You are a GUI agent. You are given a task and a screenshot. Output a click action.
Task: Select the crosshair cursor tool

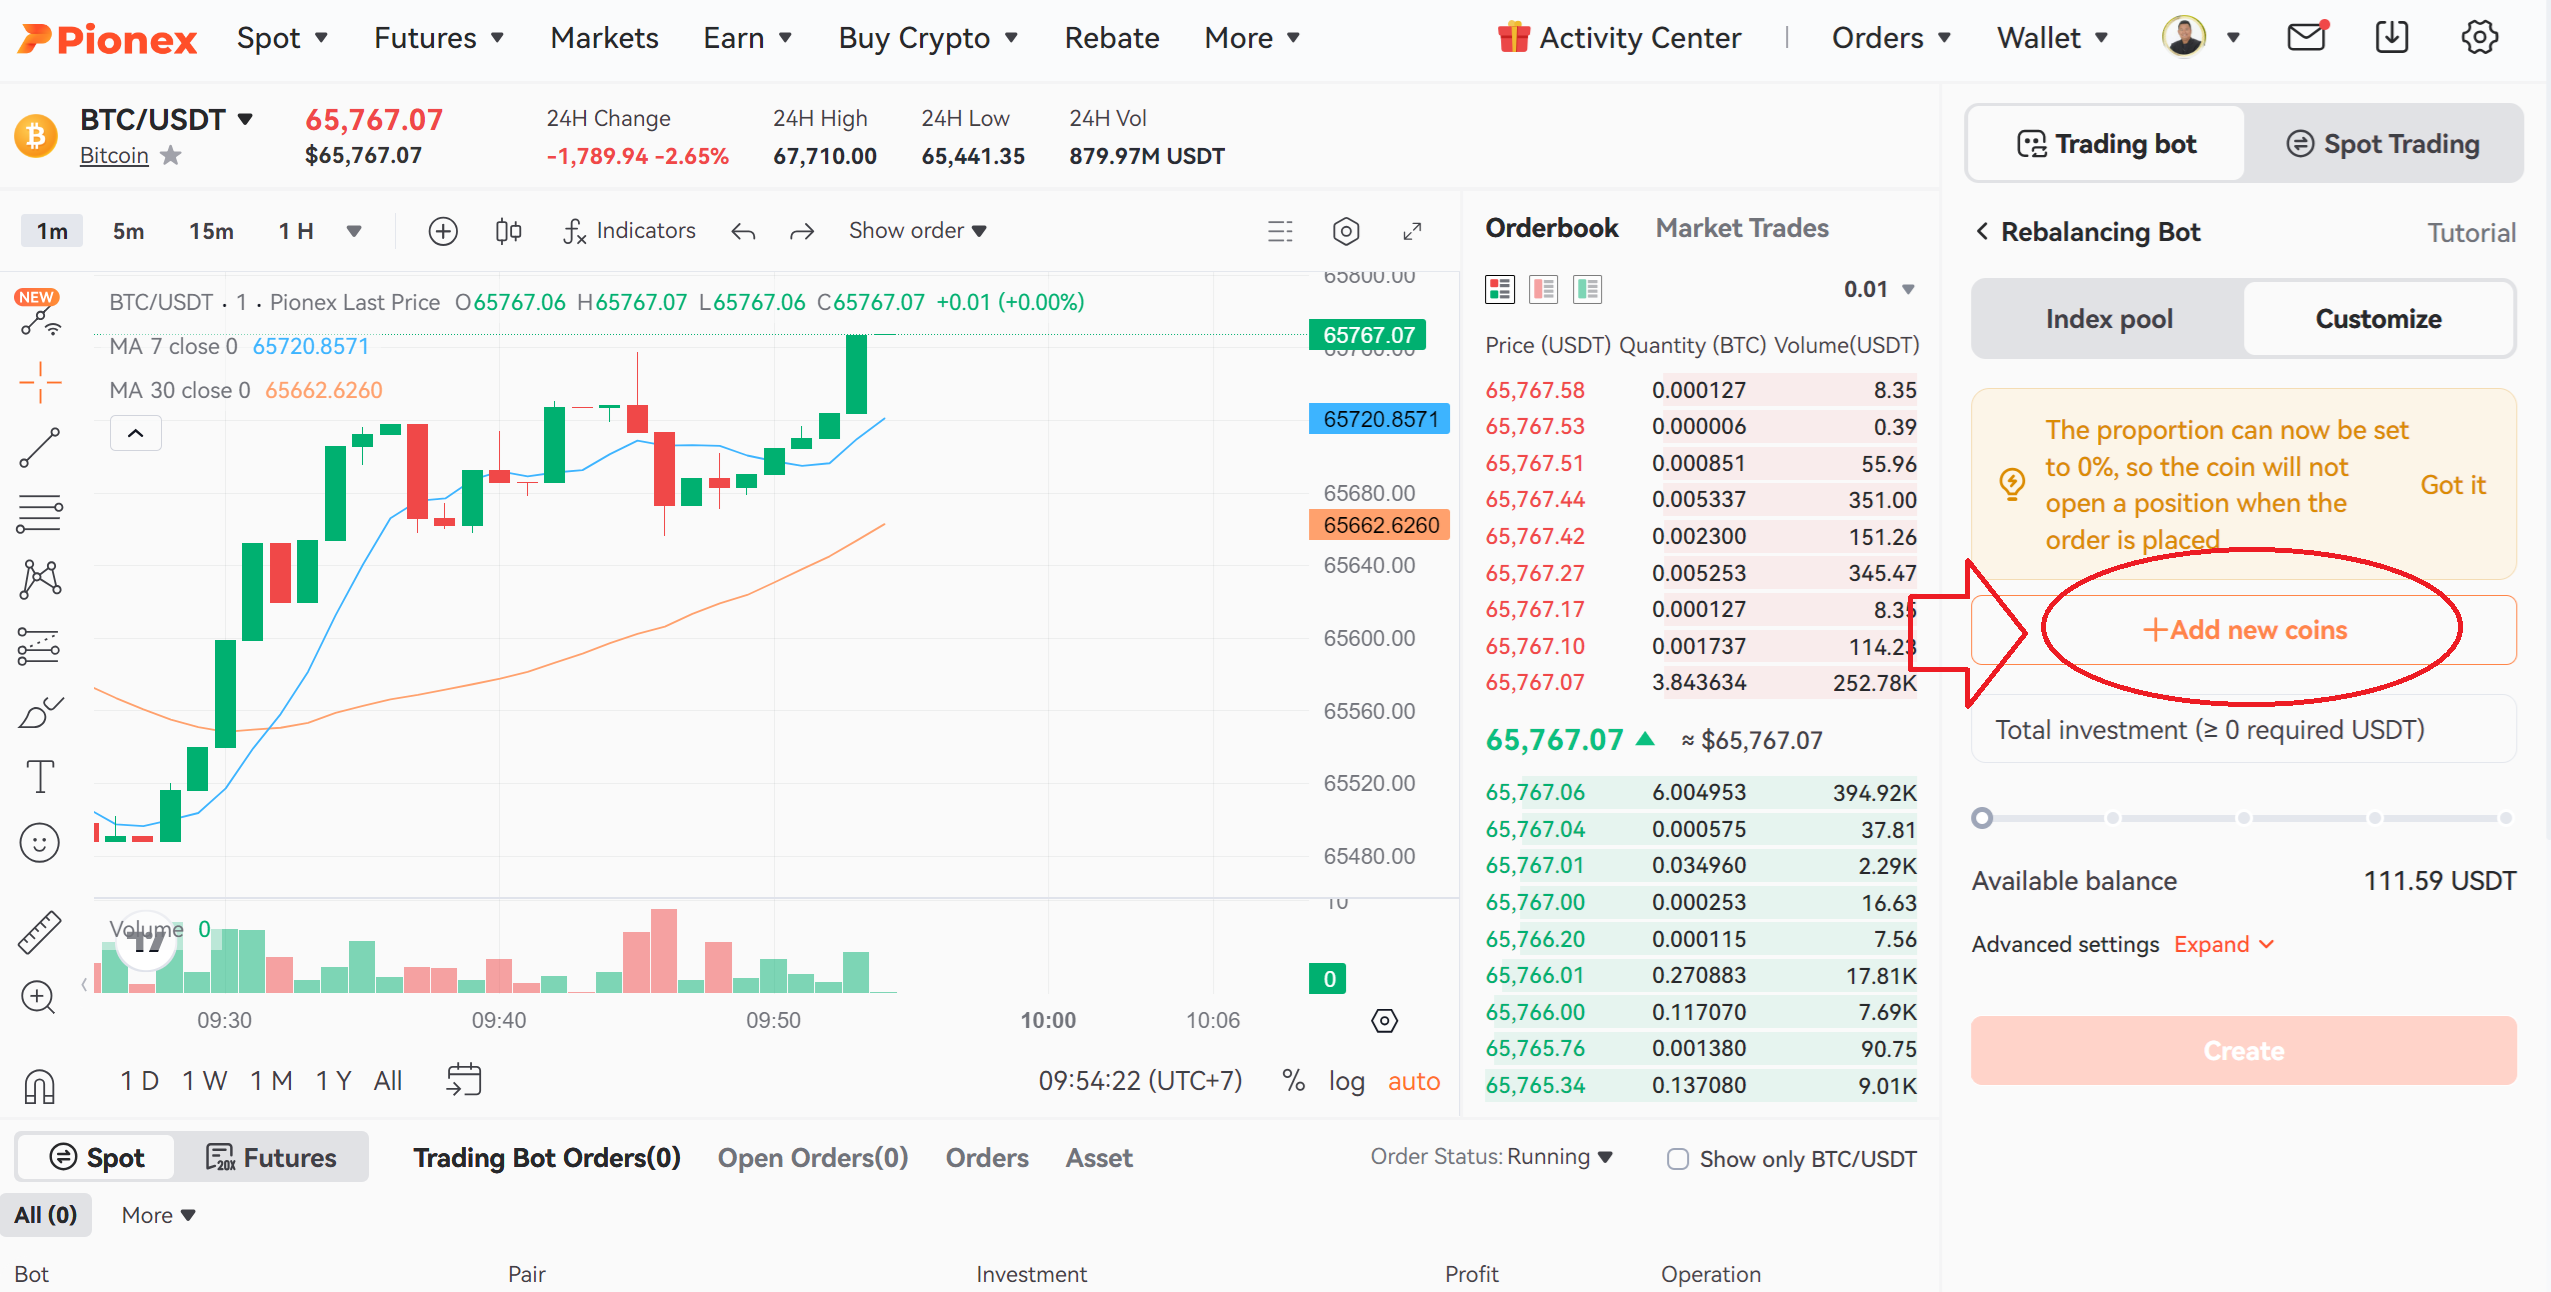pos(40,382)
